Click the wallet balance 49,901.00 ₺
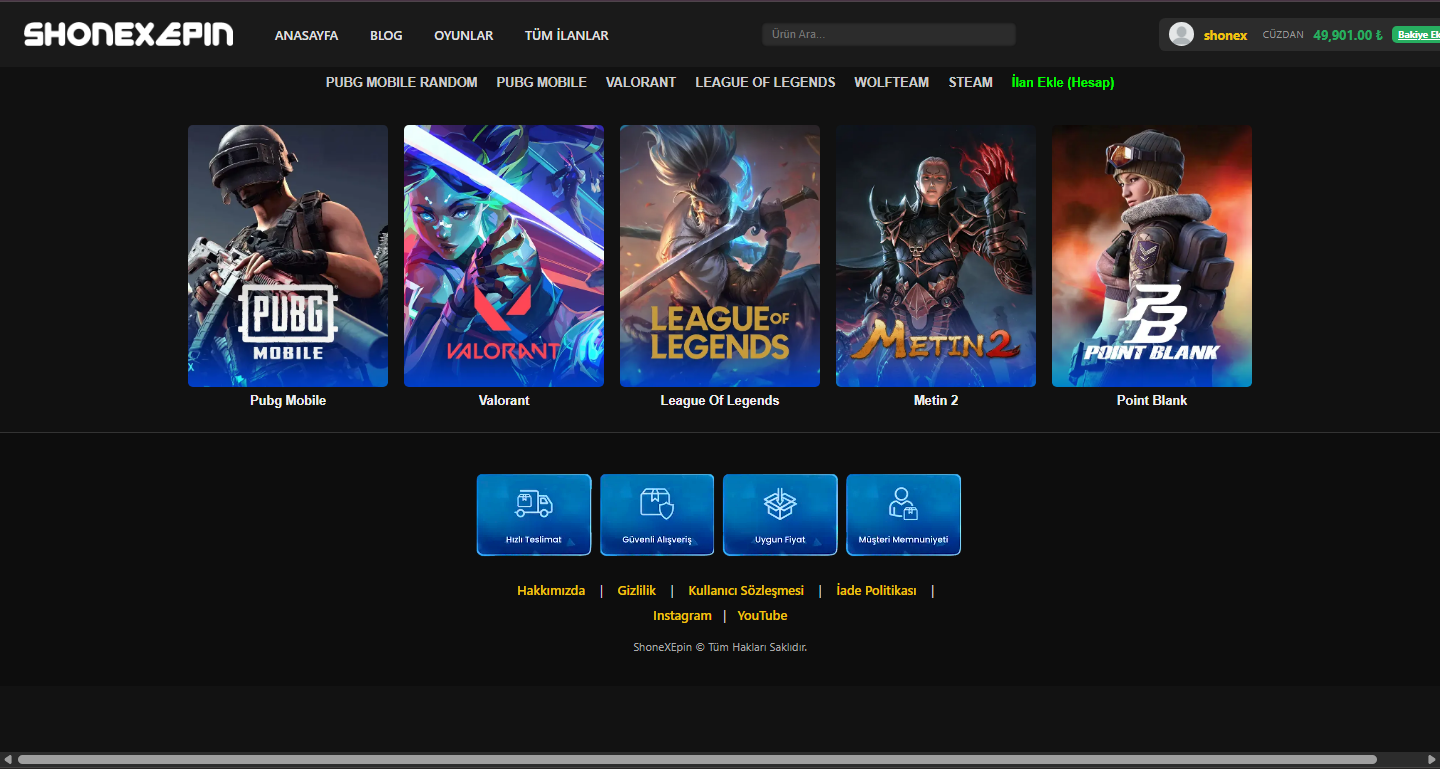 pyautogui.click(x=1348, y=35)
